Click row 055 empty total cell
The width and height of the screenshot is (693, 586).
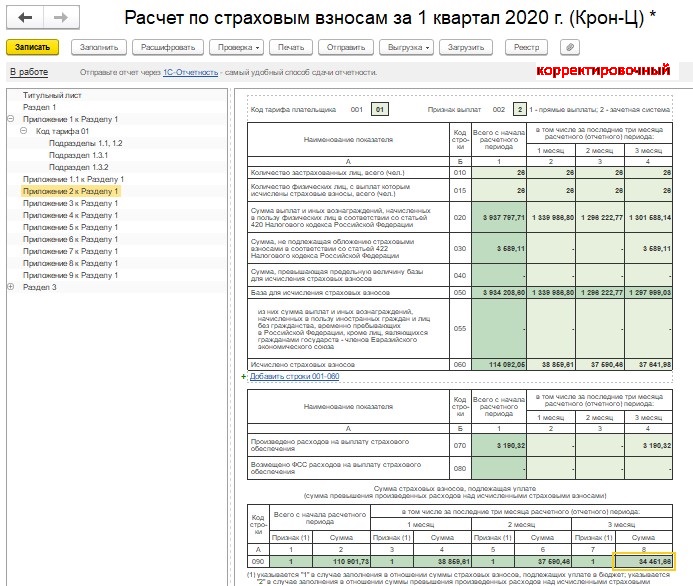tap(499, 328)
